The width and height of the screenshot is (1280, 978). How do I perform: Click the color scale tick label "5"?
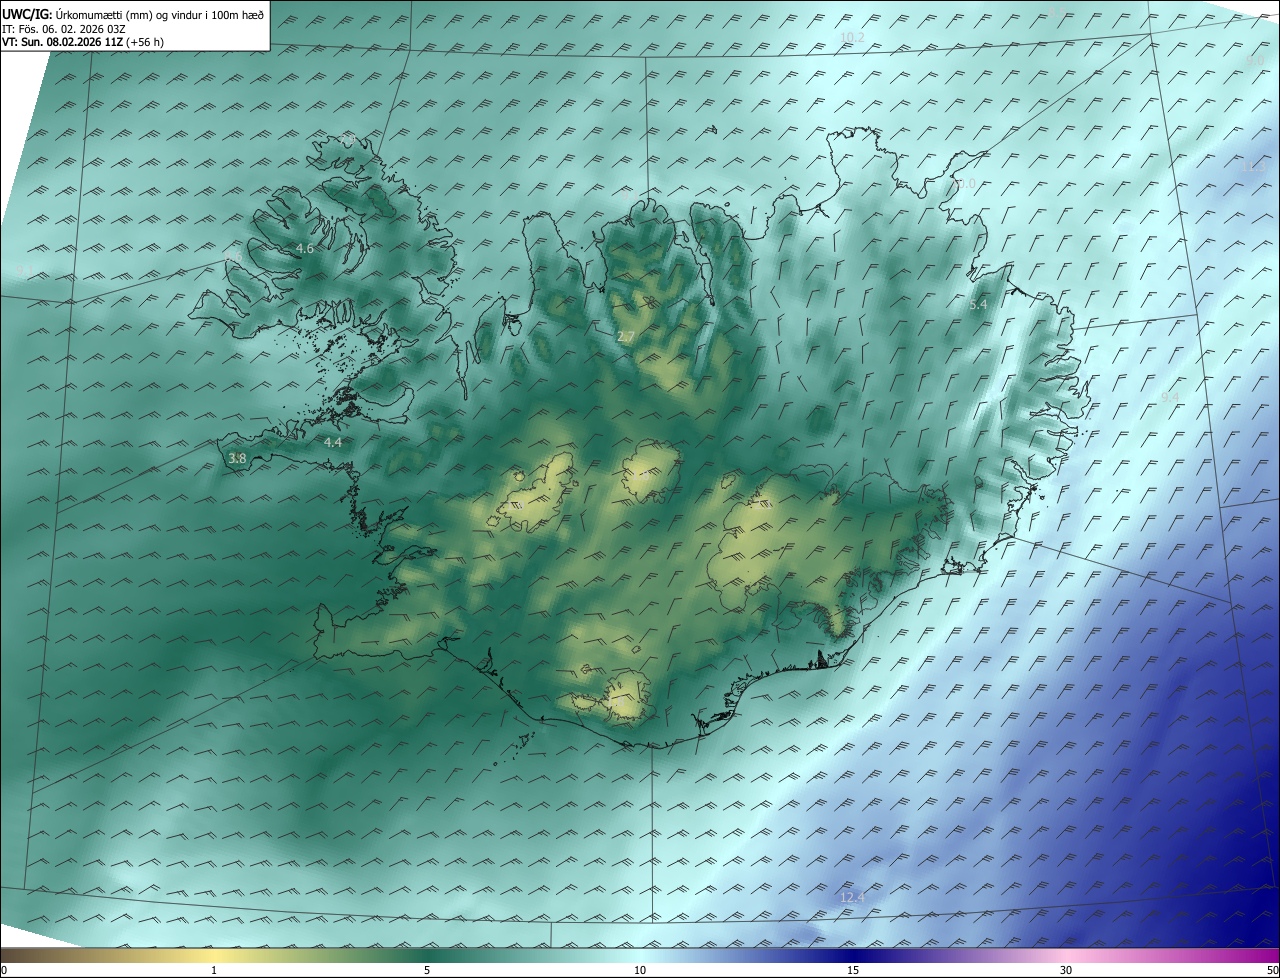(x=427, y=970)
